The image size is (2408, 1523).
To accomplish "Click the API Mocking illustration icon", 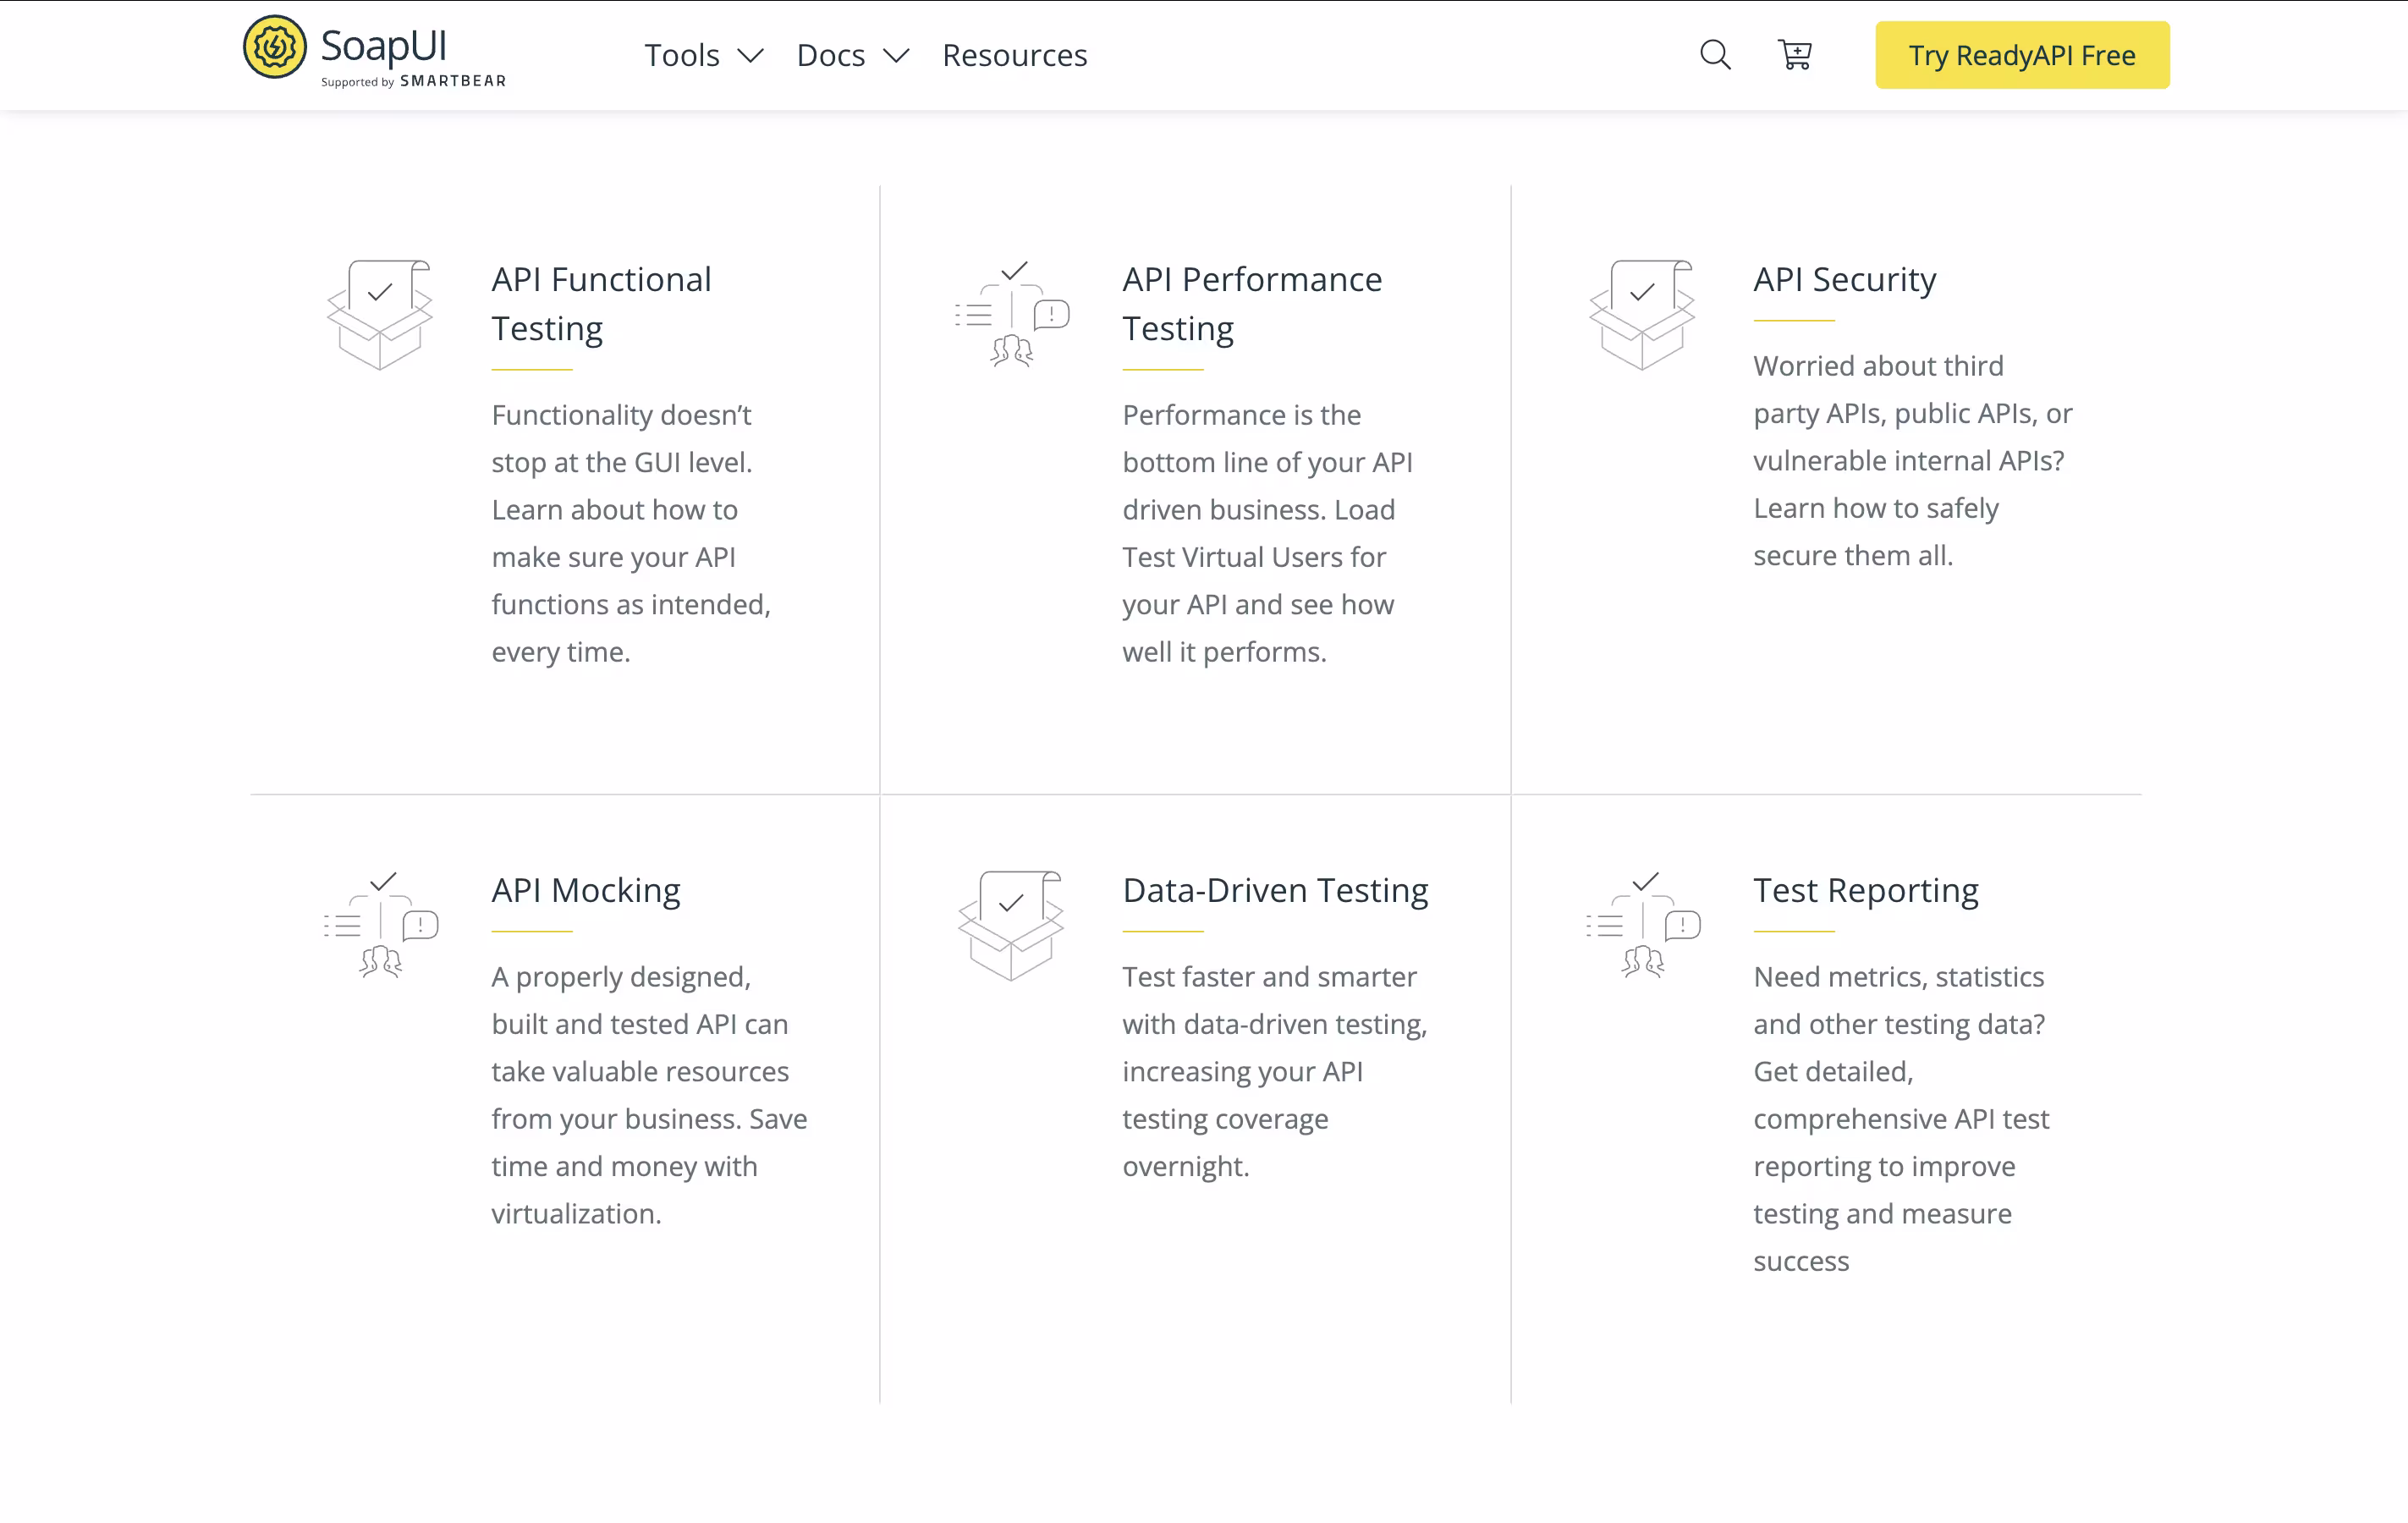I will pos(381,925).
